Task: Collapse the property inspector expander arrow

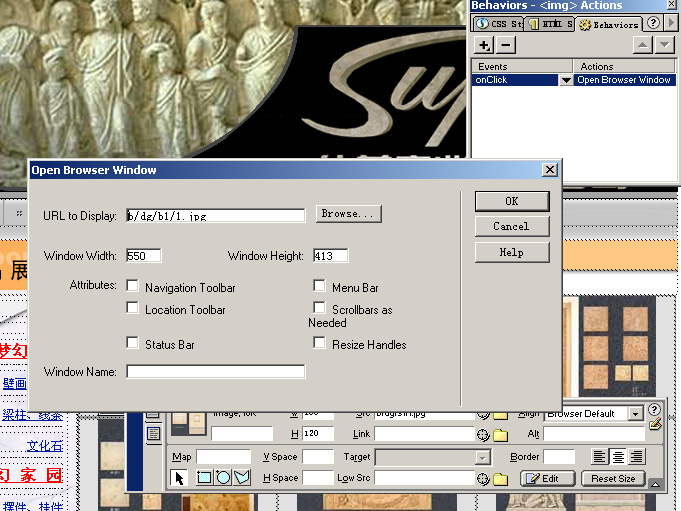Action: pyautogui.click(x=655, y=484)
